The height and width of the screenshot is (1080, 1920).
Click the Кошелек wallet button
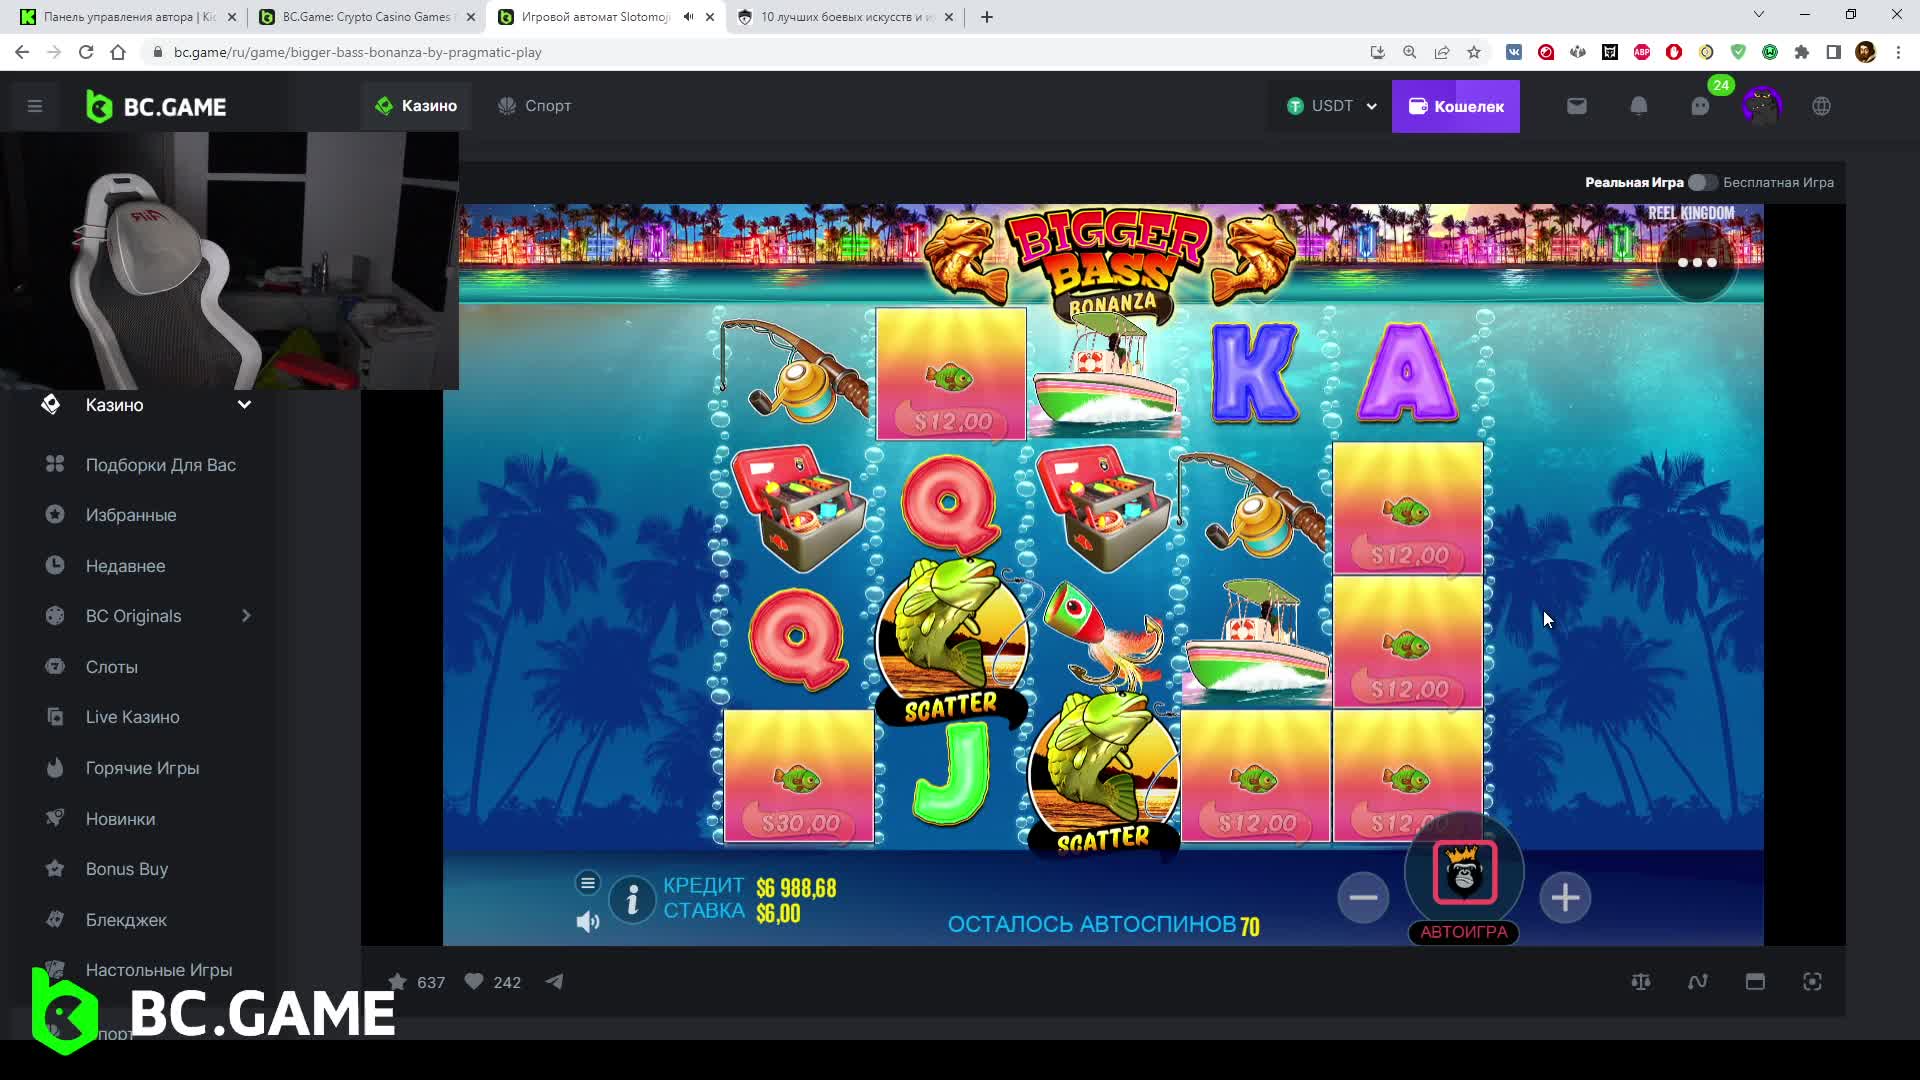point(1455,106)
